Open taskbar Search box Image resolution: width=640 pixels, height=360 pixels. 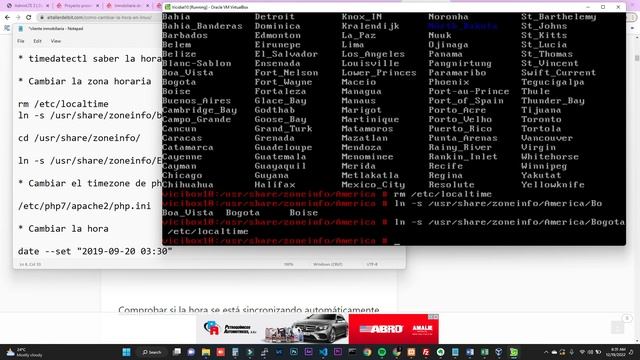point(151,352)
